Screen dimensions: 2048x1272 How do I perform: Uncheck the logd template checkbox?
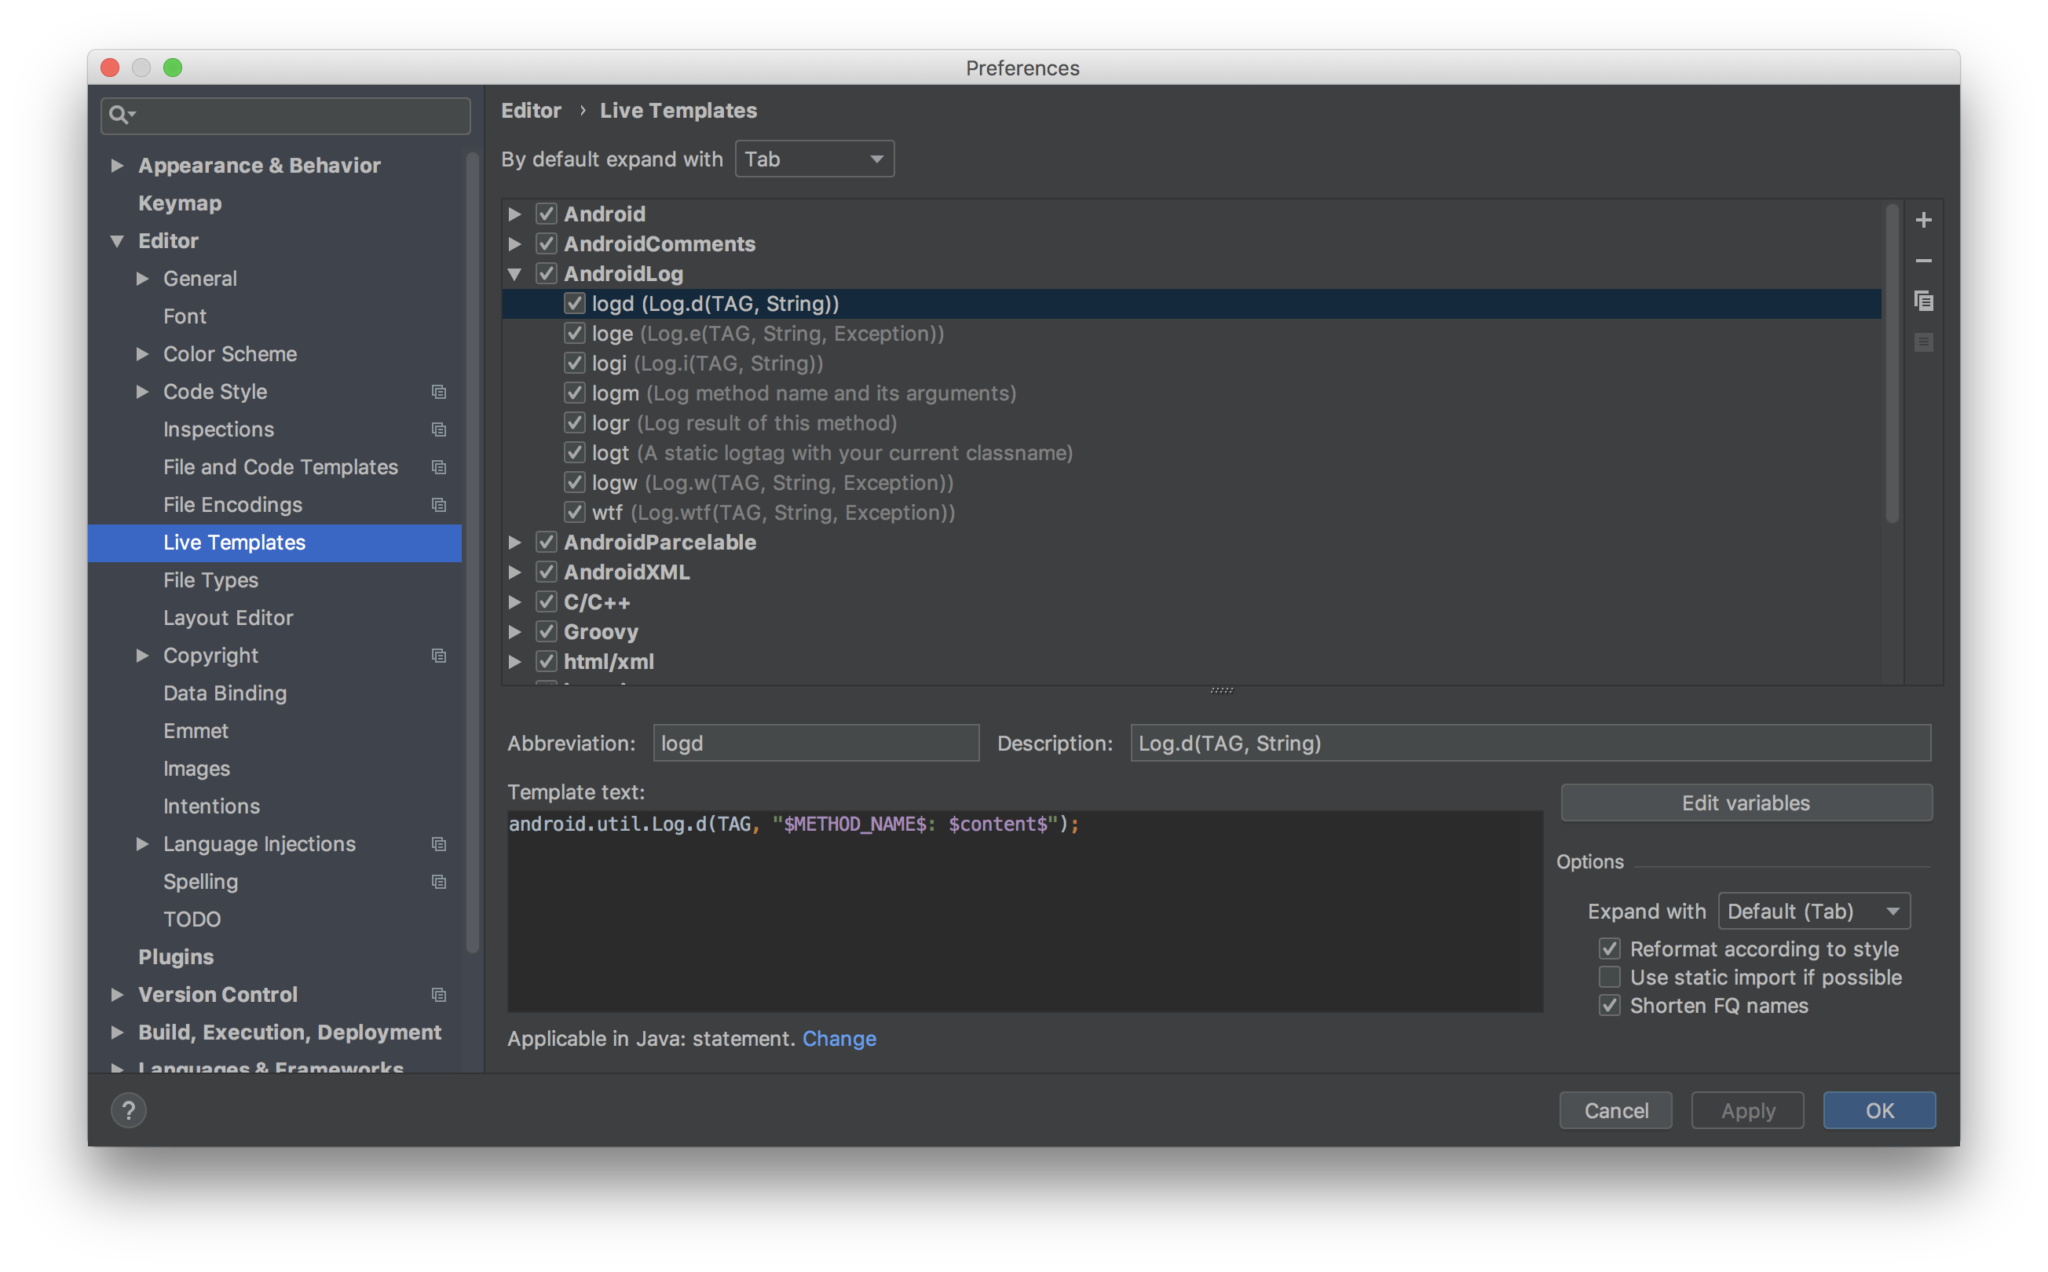575,303
